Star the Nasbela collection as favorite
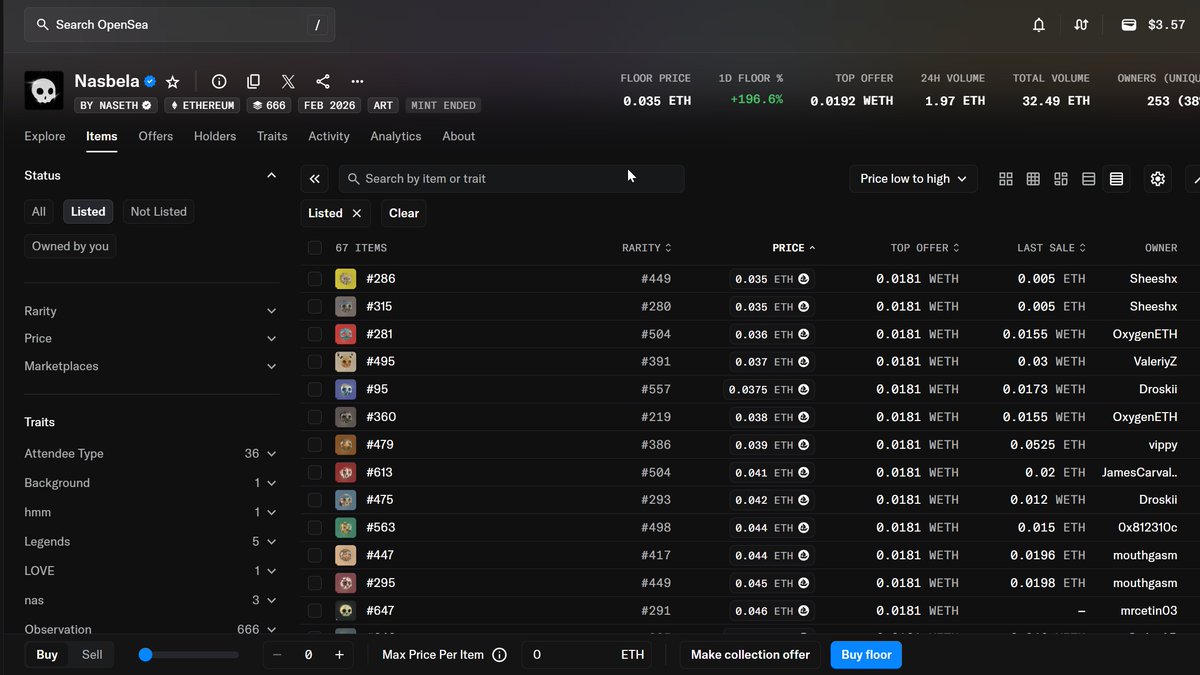 [172, 82]
